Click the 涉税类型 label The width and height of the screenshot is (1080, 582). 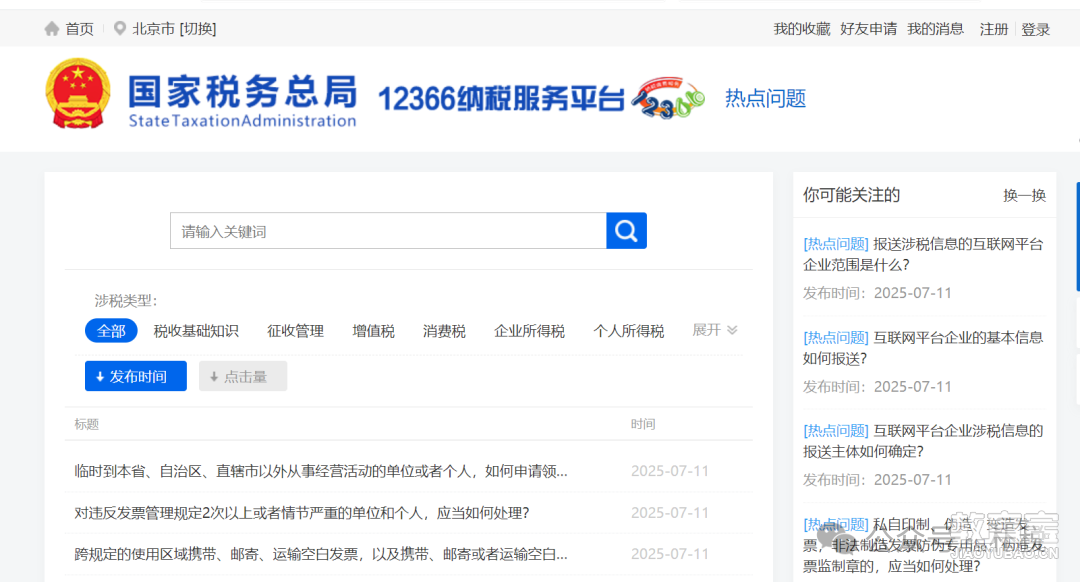[x=126, y=301]
